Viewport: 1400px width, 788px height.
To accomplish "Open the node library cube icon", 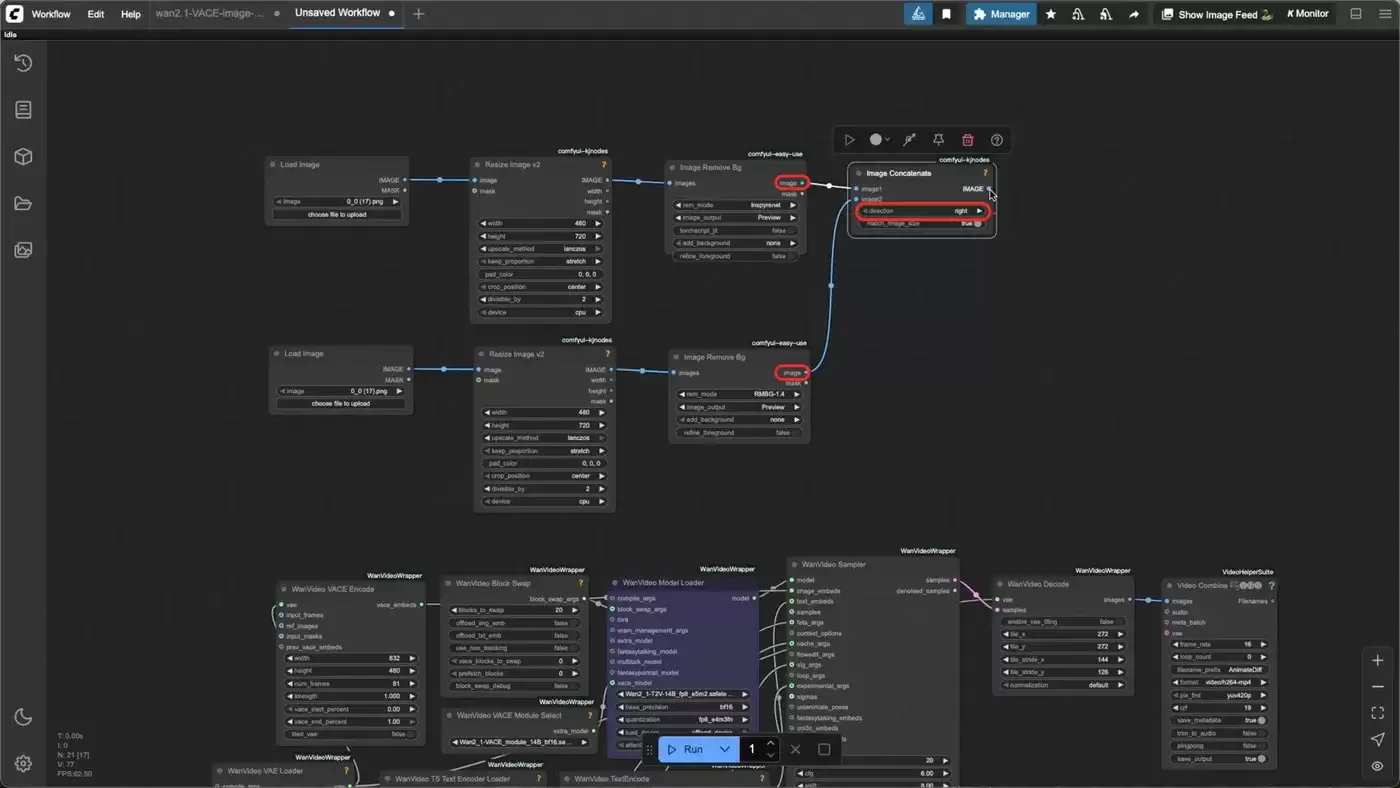I will [x=23, y=157].
